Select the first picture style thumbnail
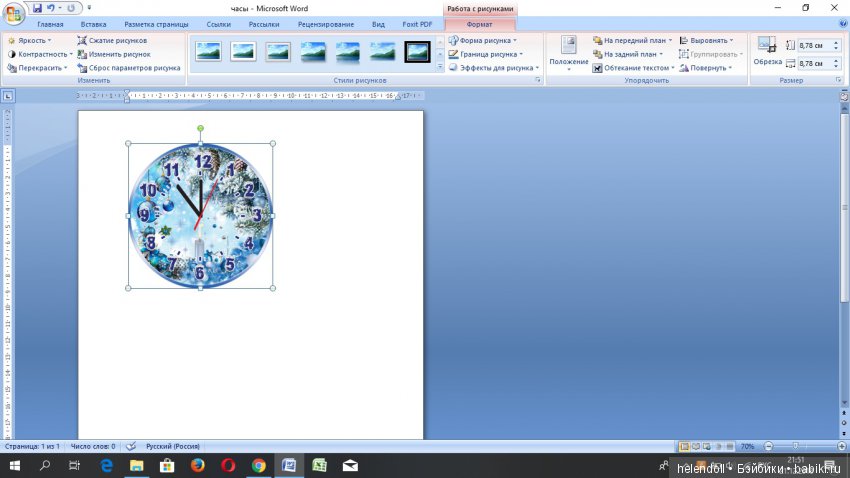Image resolution: width=850 pixels, height=478 pixels. 208,51
